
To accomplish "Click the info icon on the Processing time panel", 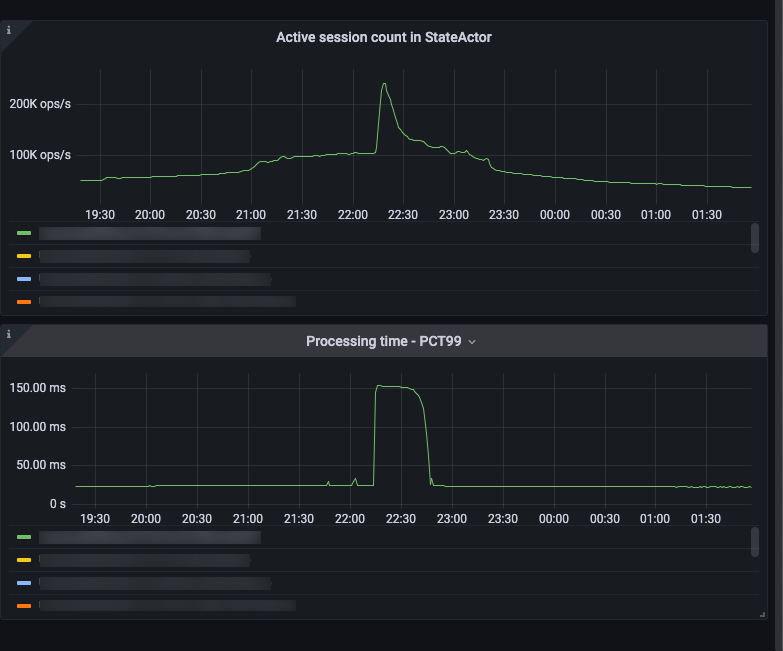I will [x=9, y=334].
